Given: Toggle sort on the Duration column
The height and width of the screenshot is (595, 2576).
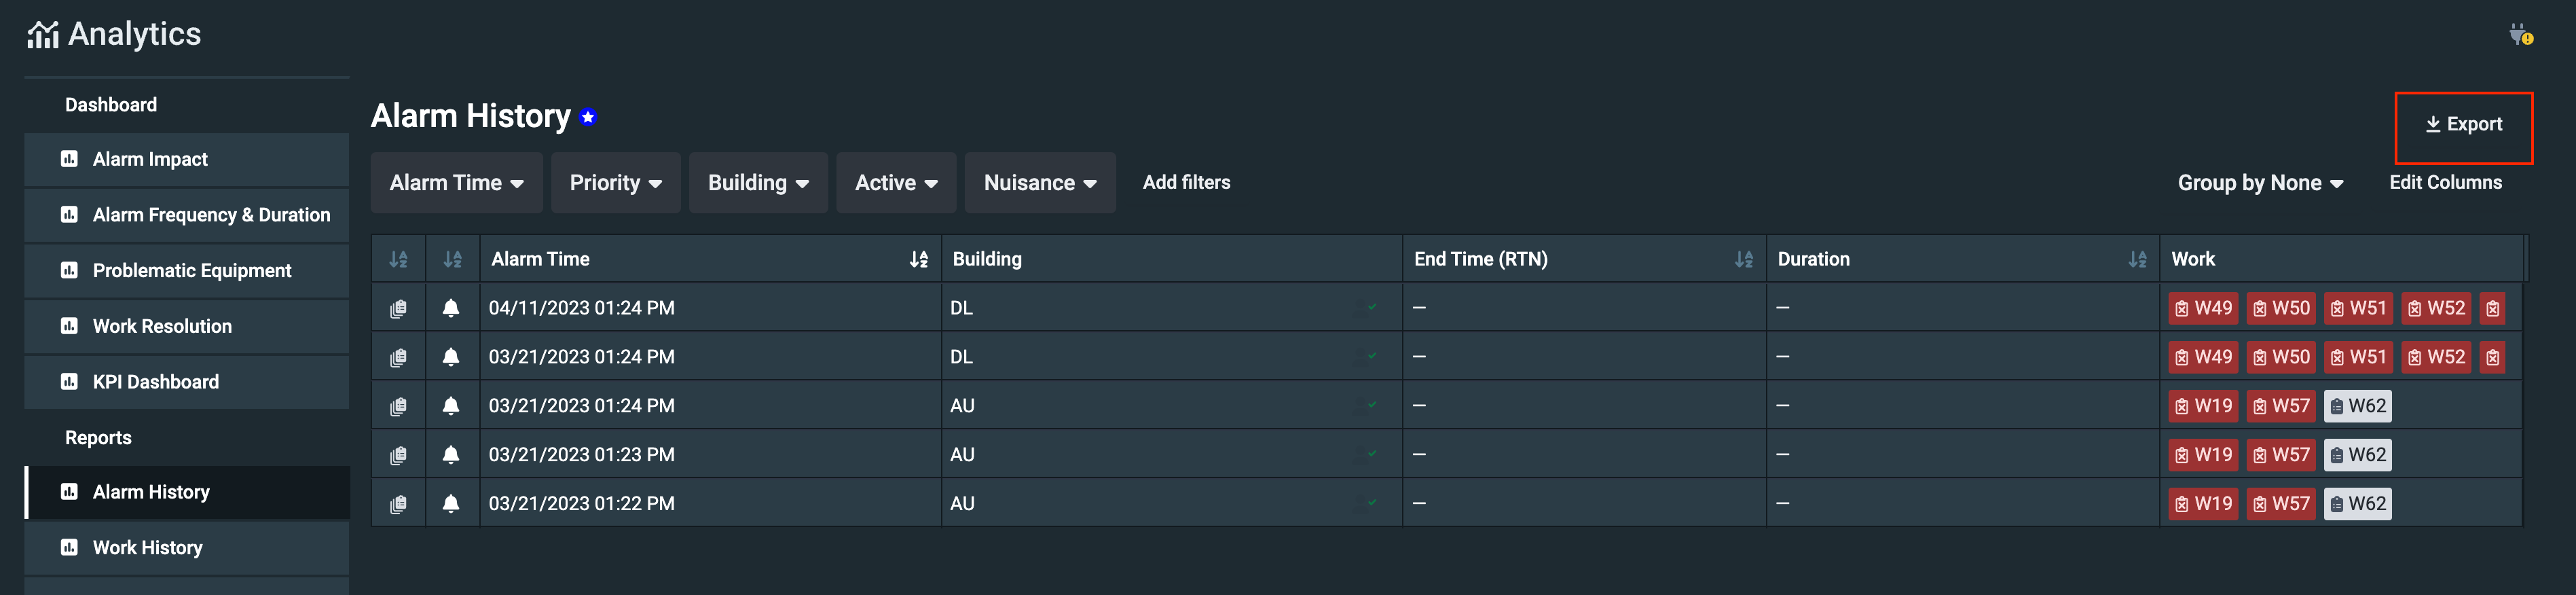Looking at the screenshot, I should [x=2137, y=259].
